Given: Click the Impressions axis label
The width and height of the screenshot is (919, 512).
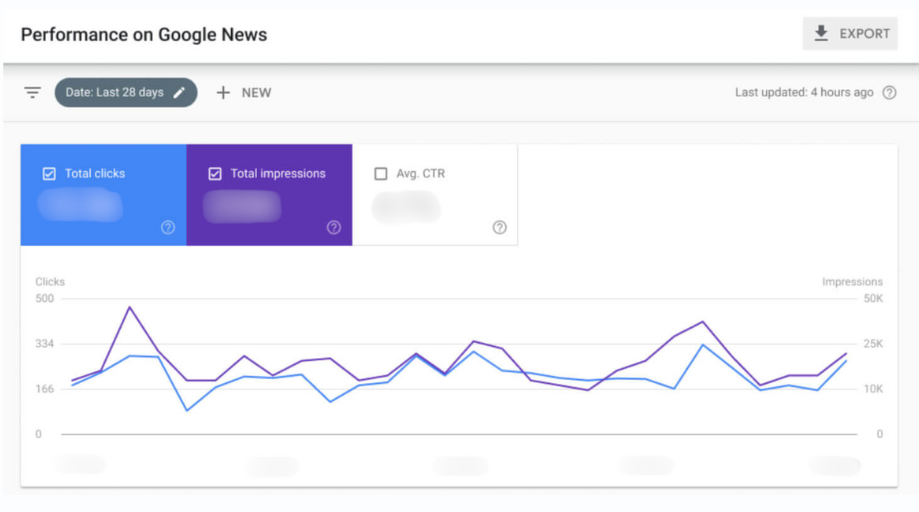Looking at the screenshot, I should [x=852, y=282].
